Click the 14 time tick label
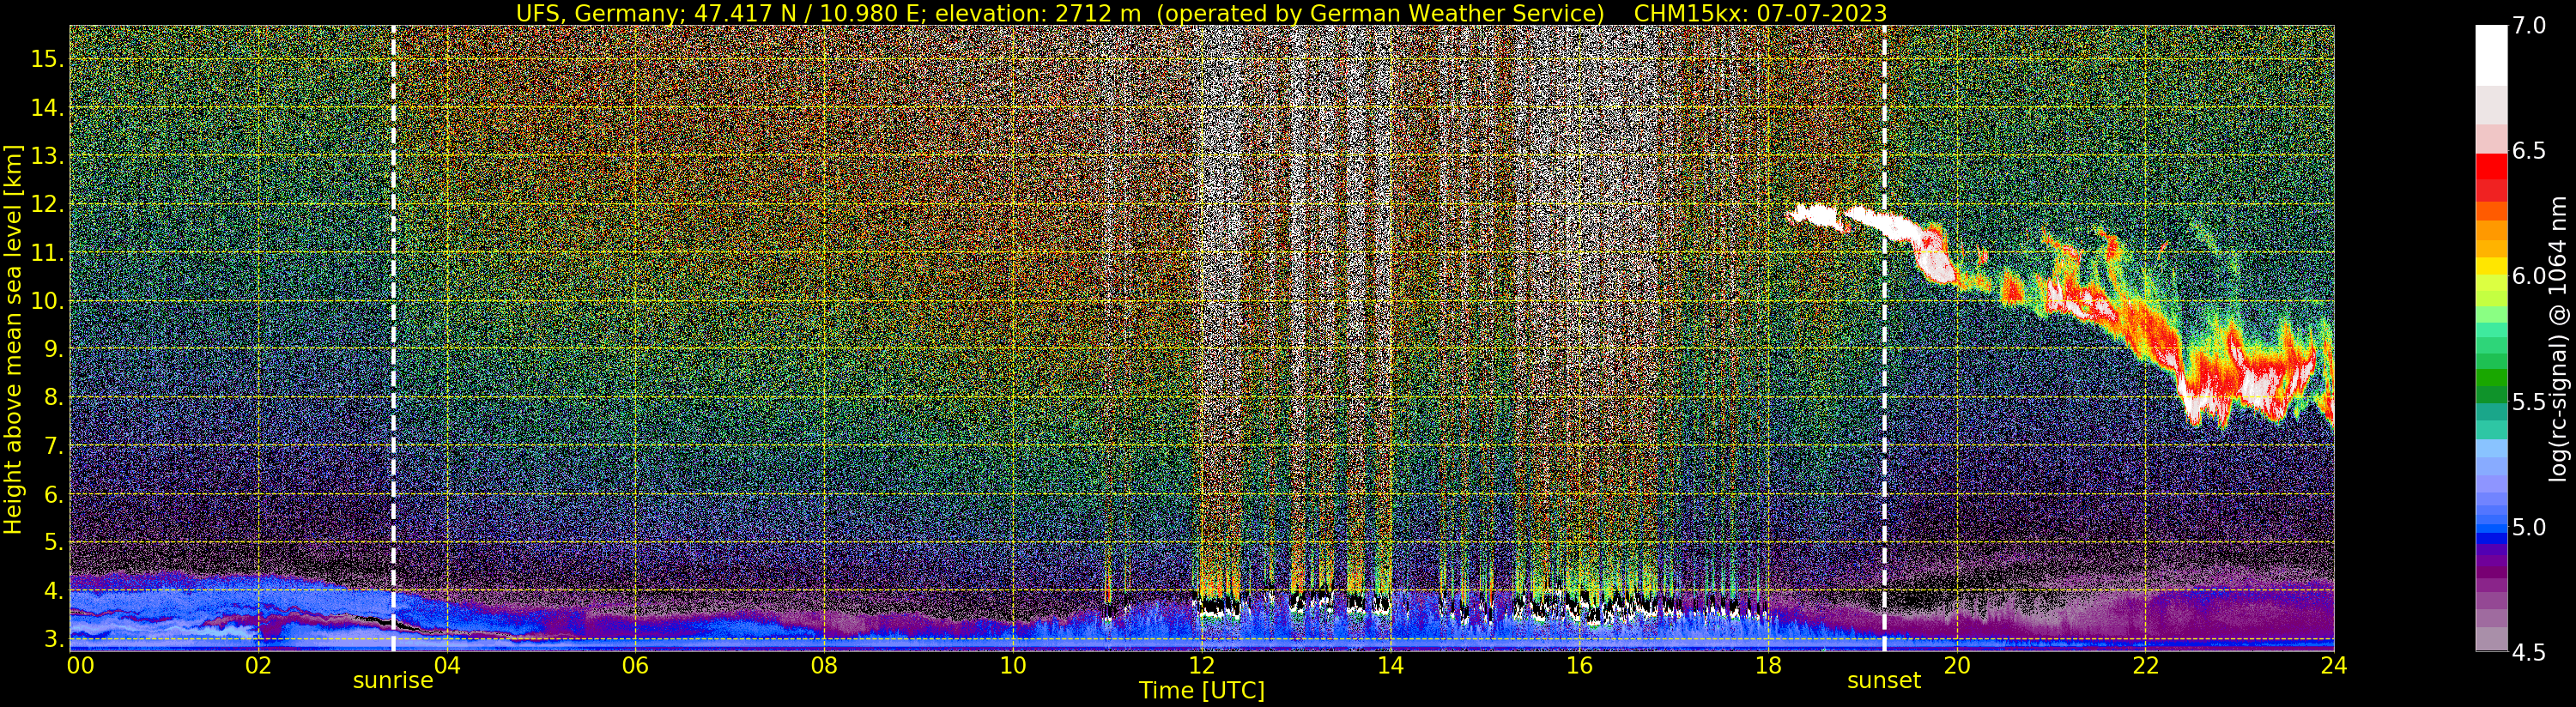The image size is (2576, 707). coord(1390,665)
